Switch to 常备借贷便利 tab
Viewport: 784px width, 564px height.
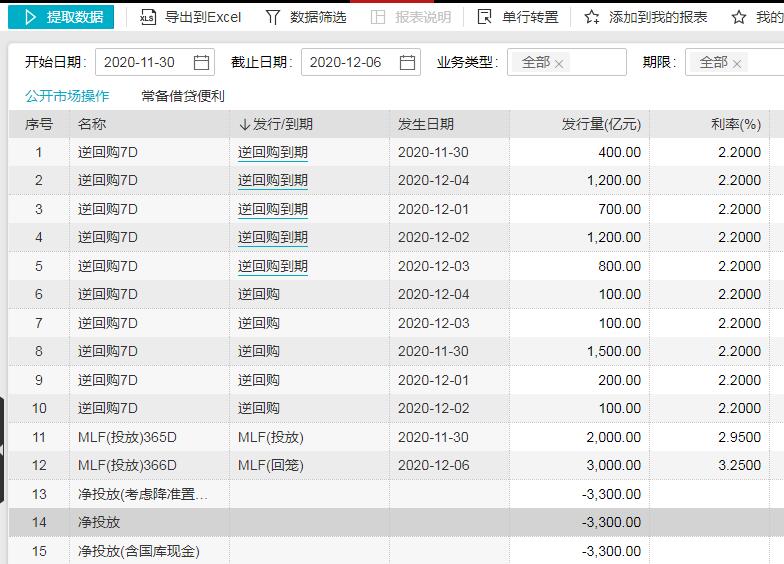(x=183, y=96)
